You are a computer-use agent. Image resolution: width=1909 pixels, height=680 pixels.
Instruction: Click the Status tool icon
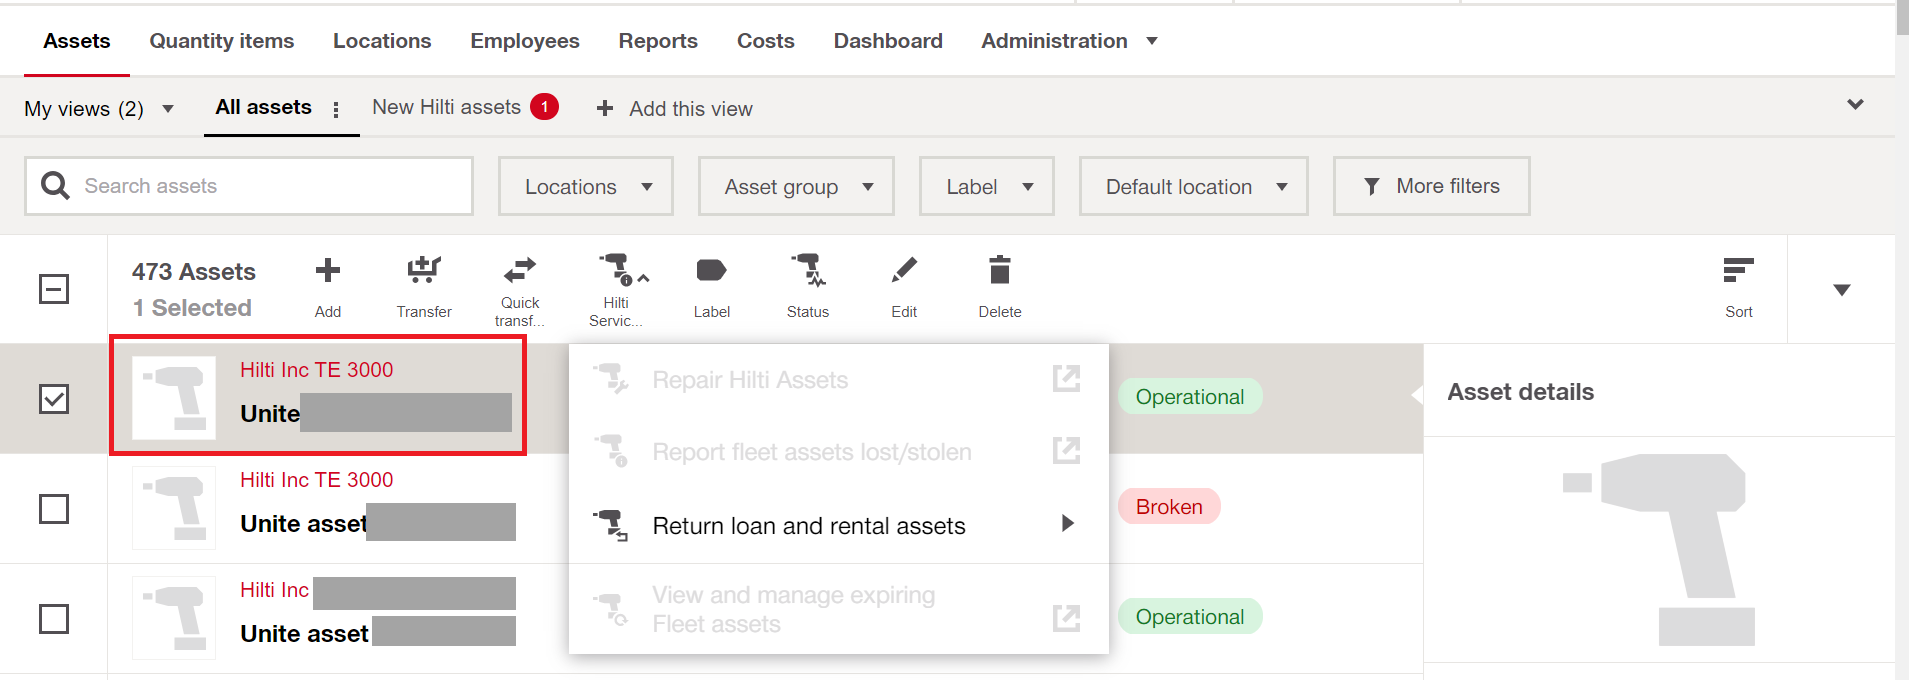[x=808, y=270]
